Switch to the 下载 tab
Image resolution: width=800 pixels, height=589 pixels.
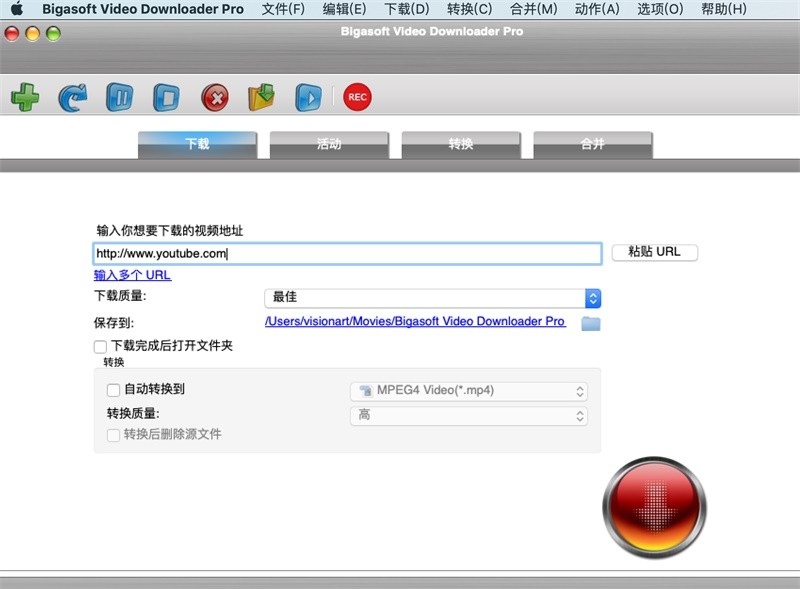(x=197, y=144)
